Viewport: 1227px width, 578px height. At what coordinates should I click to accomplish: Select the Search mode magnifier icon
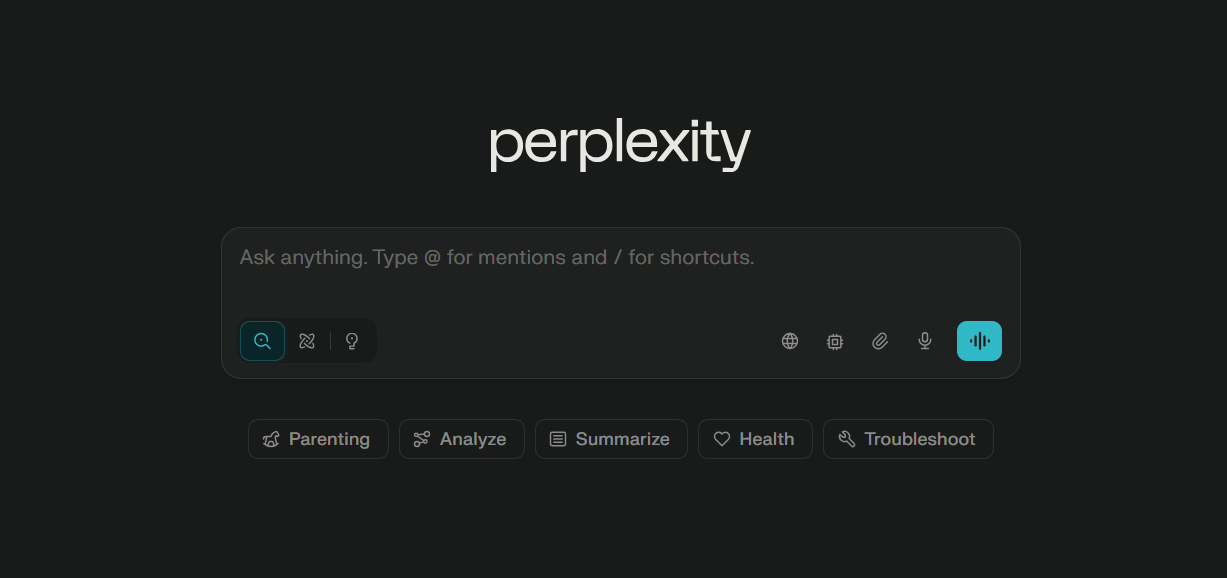click(x=262, y=341)
